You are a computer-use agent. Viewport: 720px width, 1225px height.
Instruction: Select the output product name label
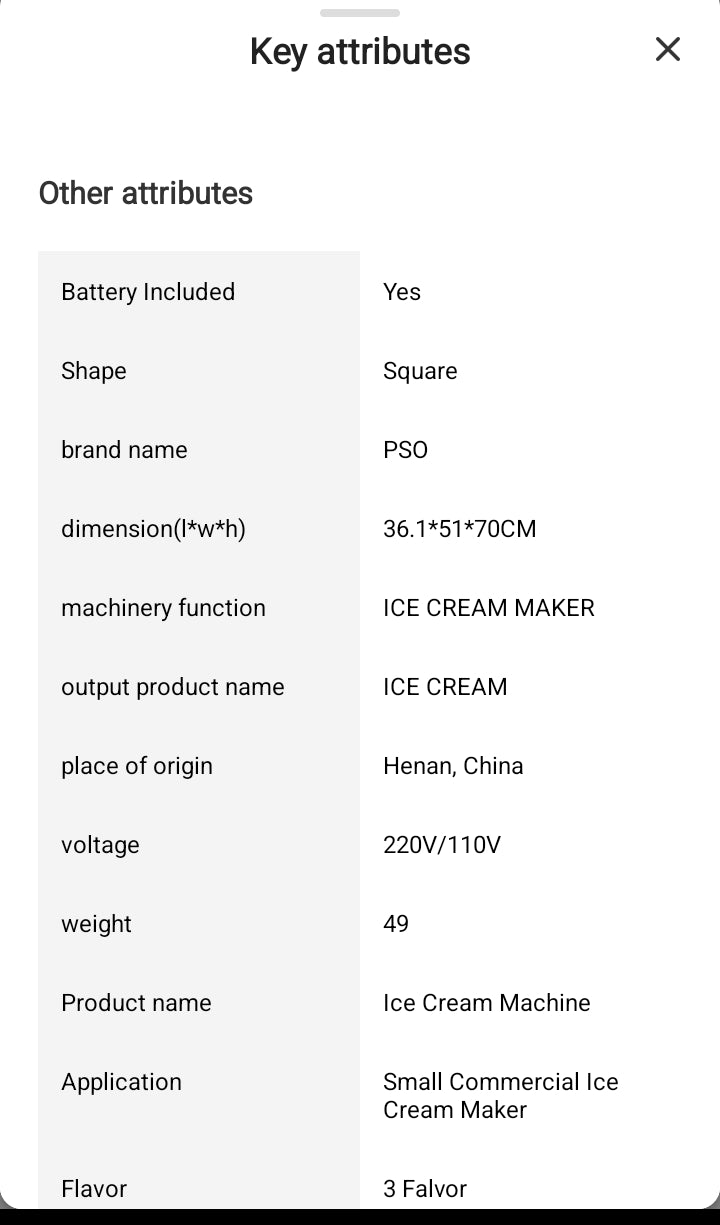point(173,687)
